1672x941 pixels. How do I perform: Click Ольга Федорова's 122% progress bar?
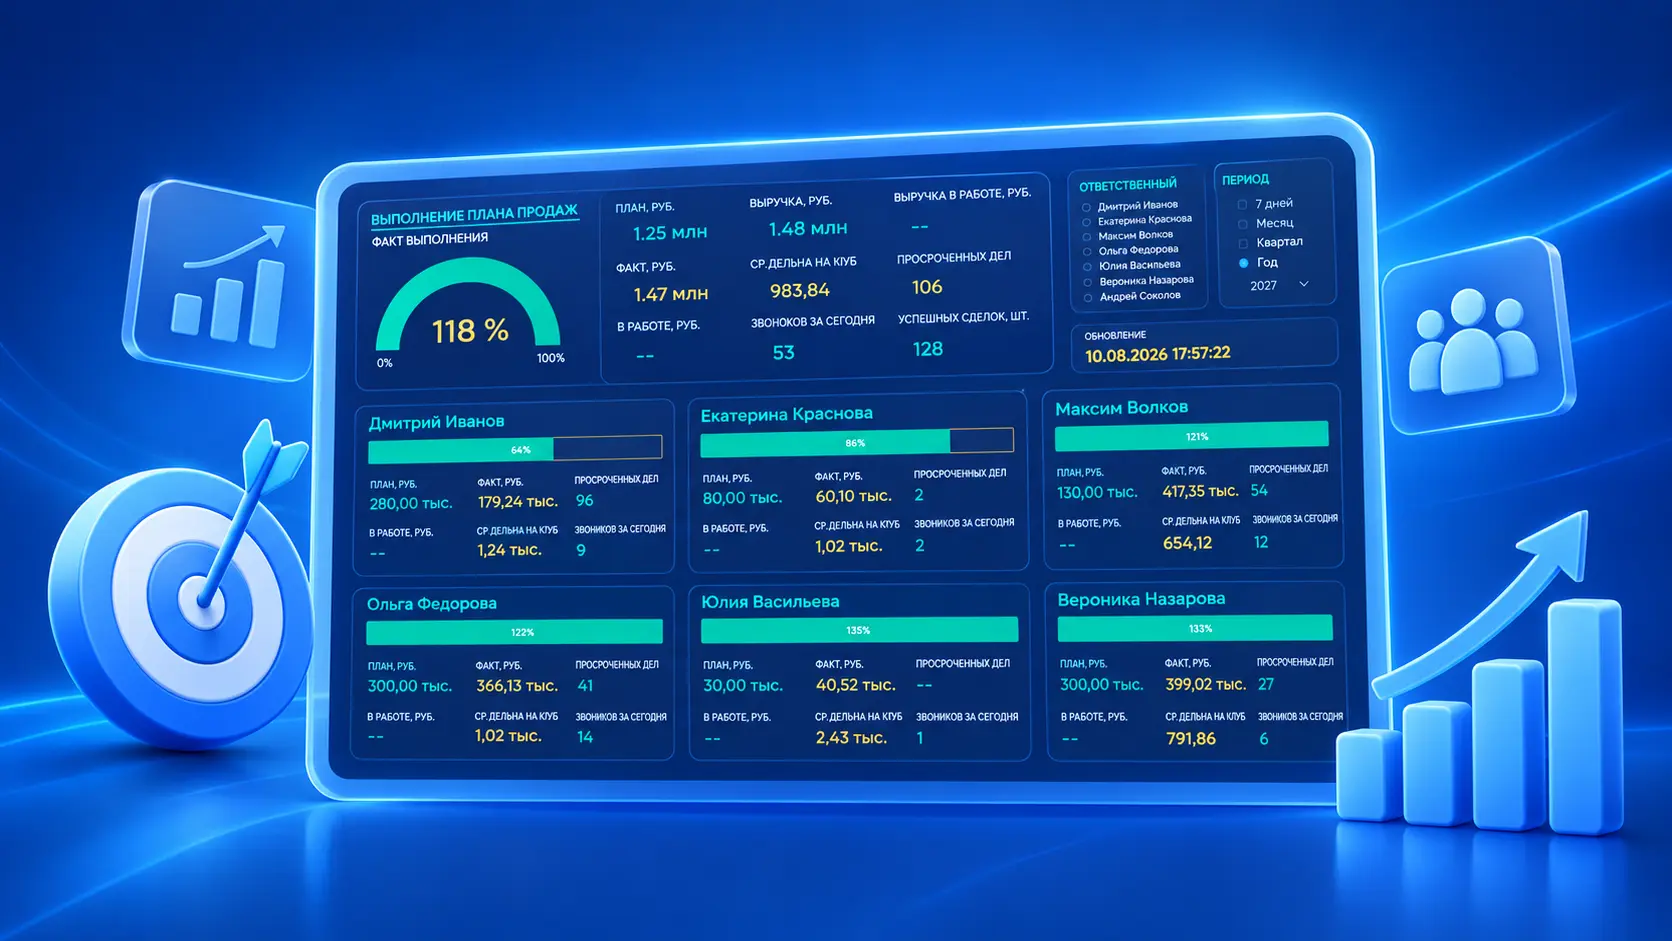[x=514, y=632]
